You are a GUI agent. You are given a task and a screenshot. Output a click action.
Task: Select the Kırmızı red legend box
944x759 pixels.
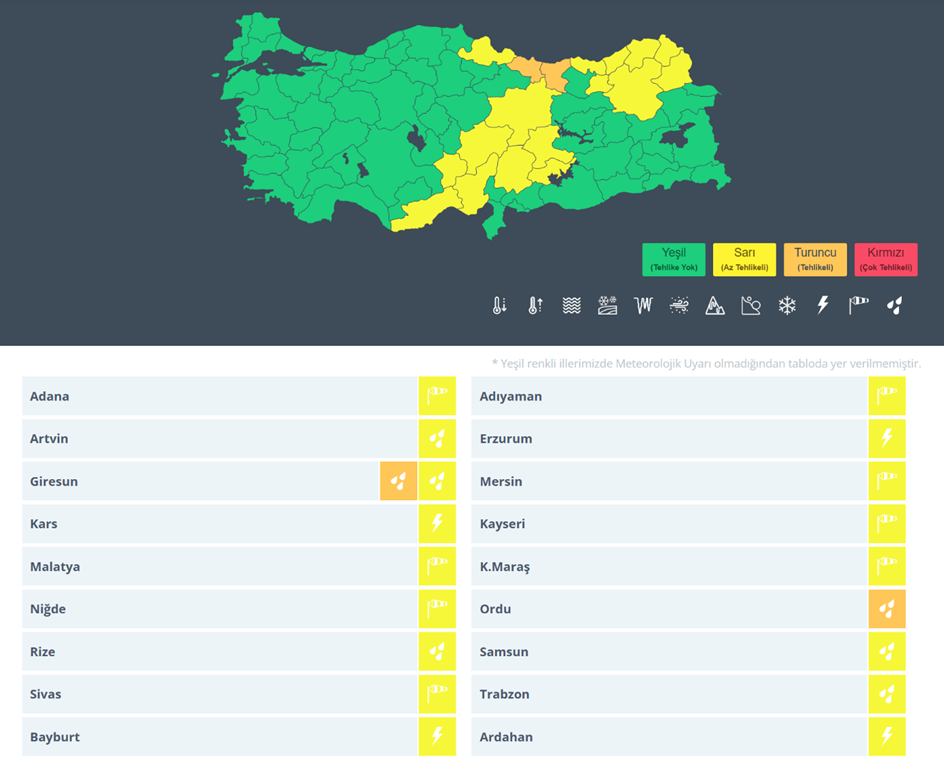click(886, 260)
